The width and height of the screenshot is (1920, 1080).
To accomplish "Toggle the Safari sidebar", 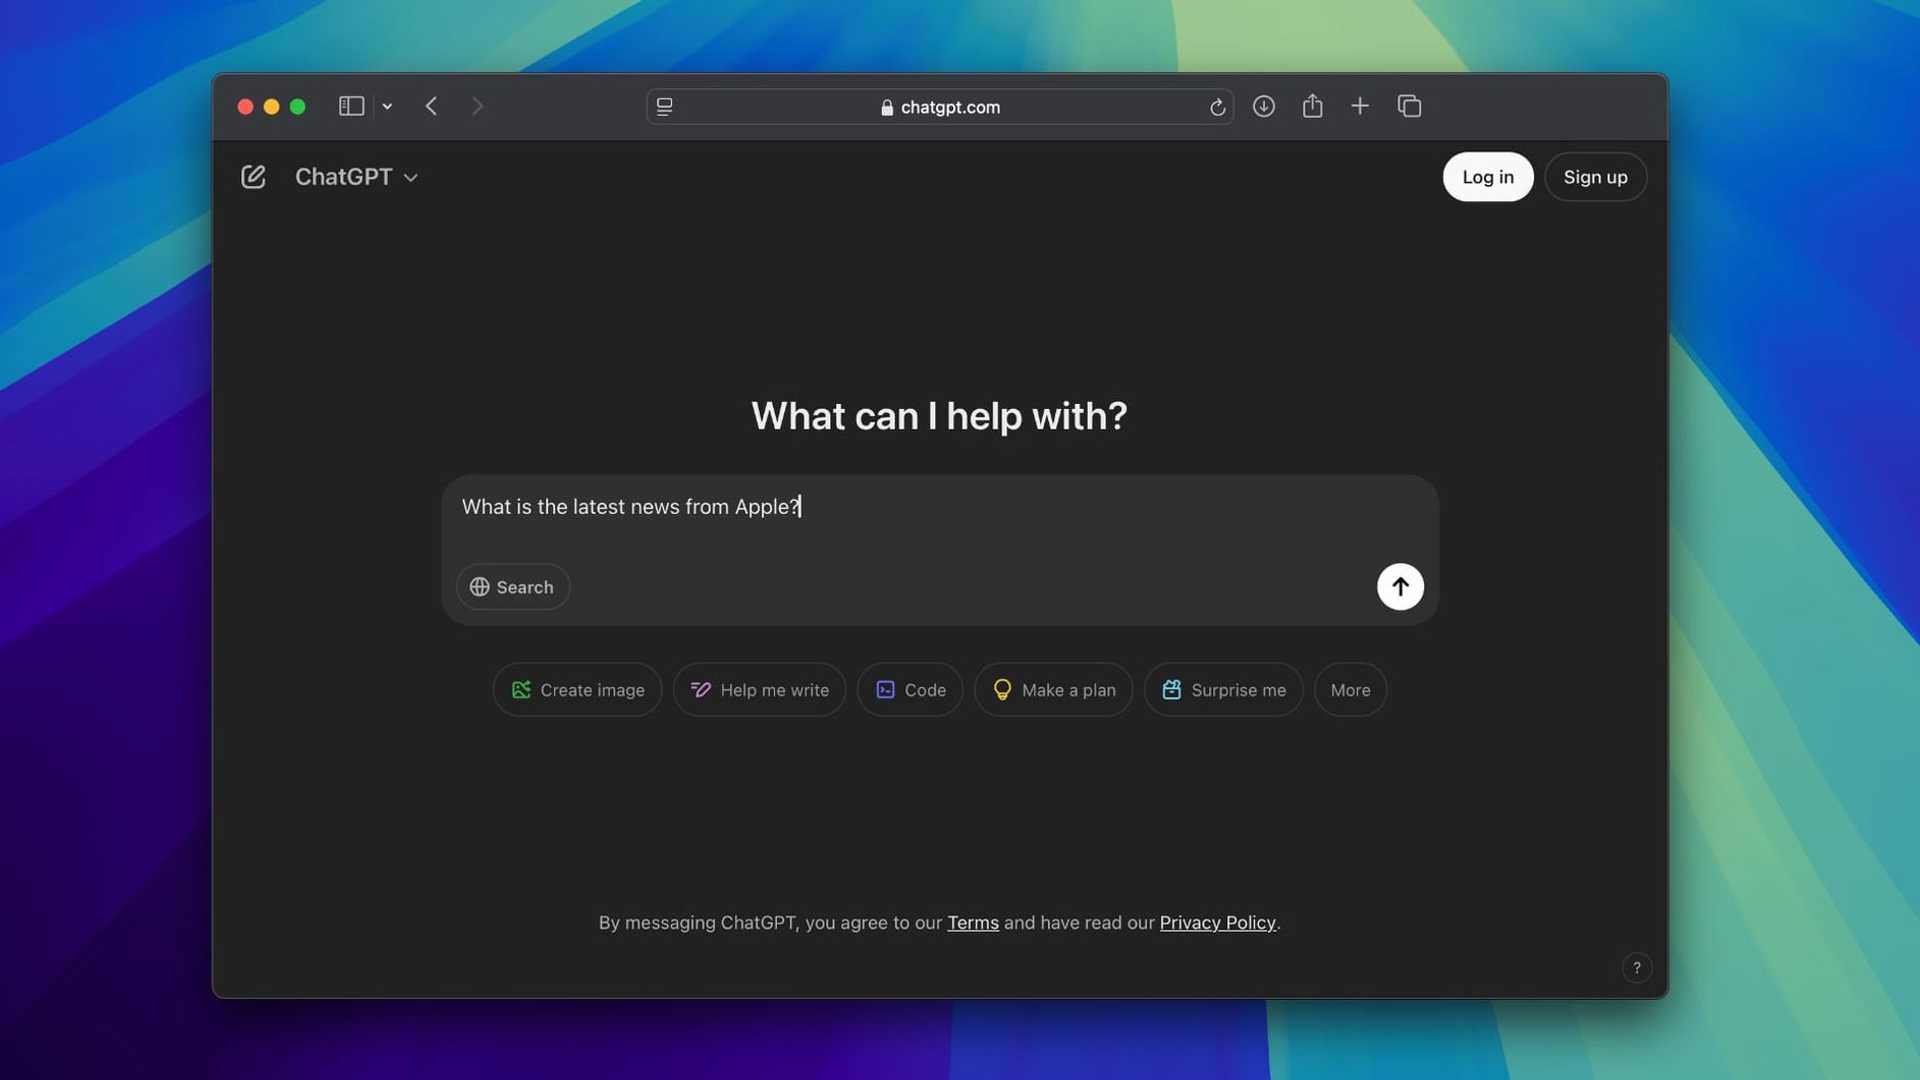I will point(350,106).
